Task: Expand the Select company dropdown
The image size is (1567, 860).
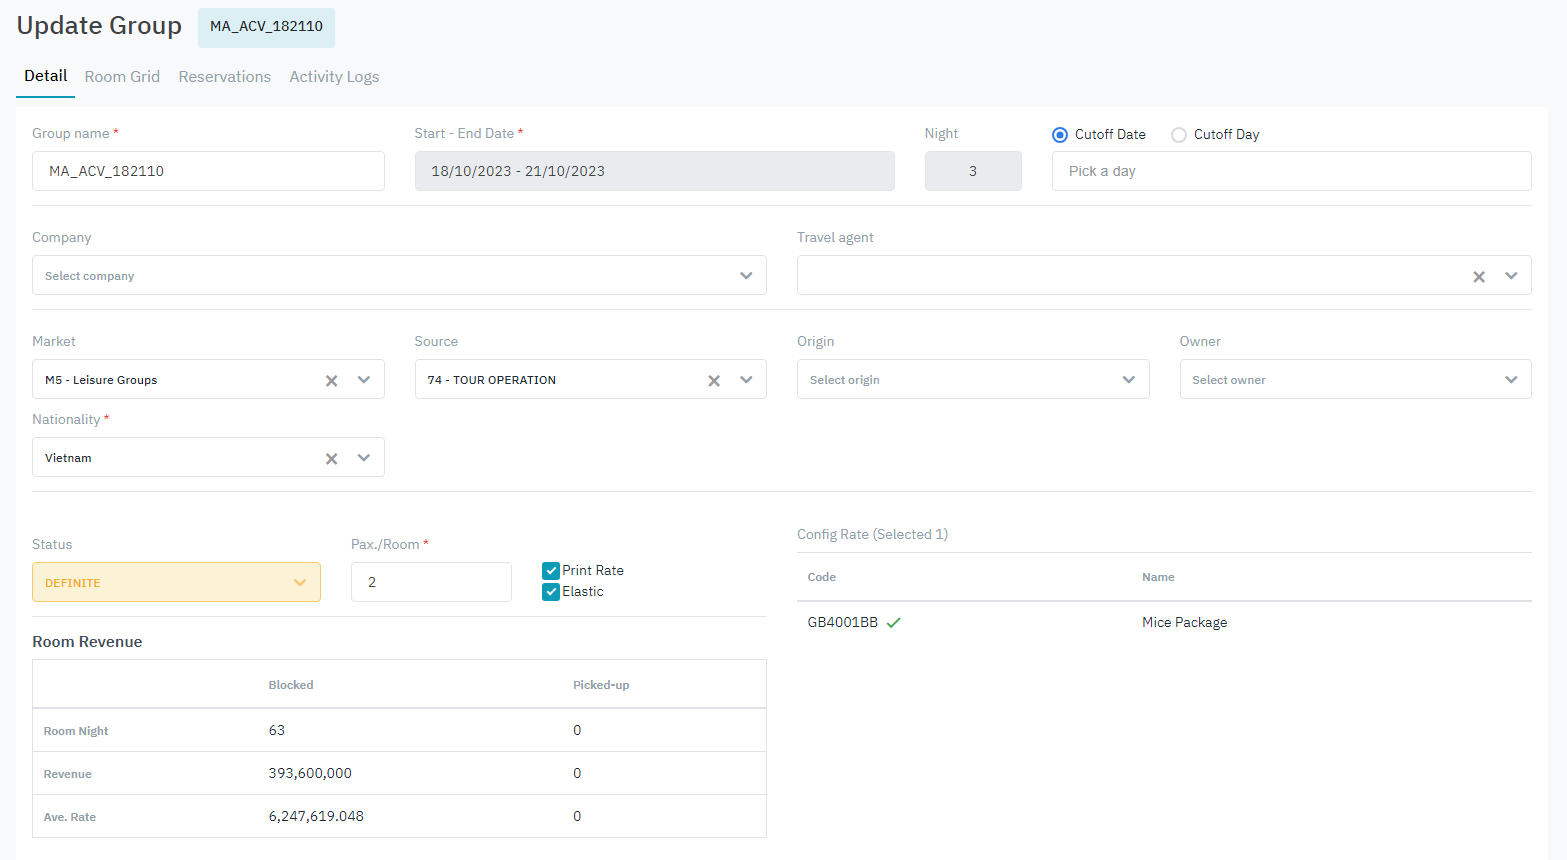Action: [x=399, y=276]
